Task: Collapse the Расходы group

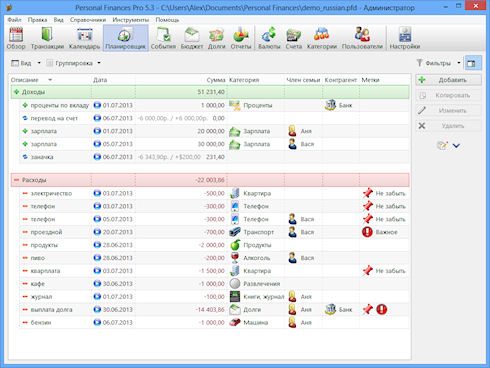Action: 16,180
